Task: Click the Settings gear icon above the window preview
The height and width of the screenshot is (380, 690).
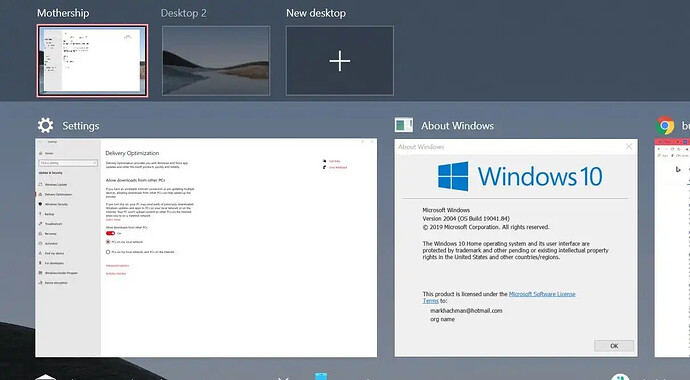Action: (x=45, y=125)
